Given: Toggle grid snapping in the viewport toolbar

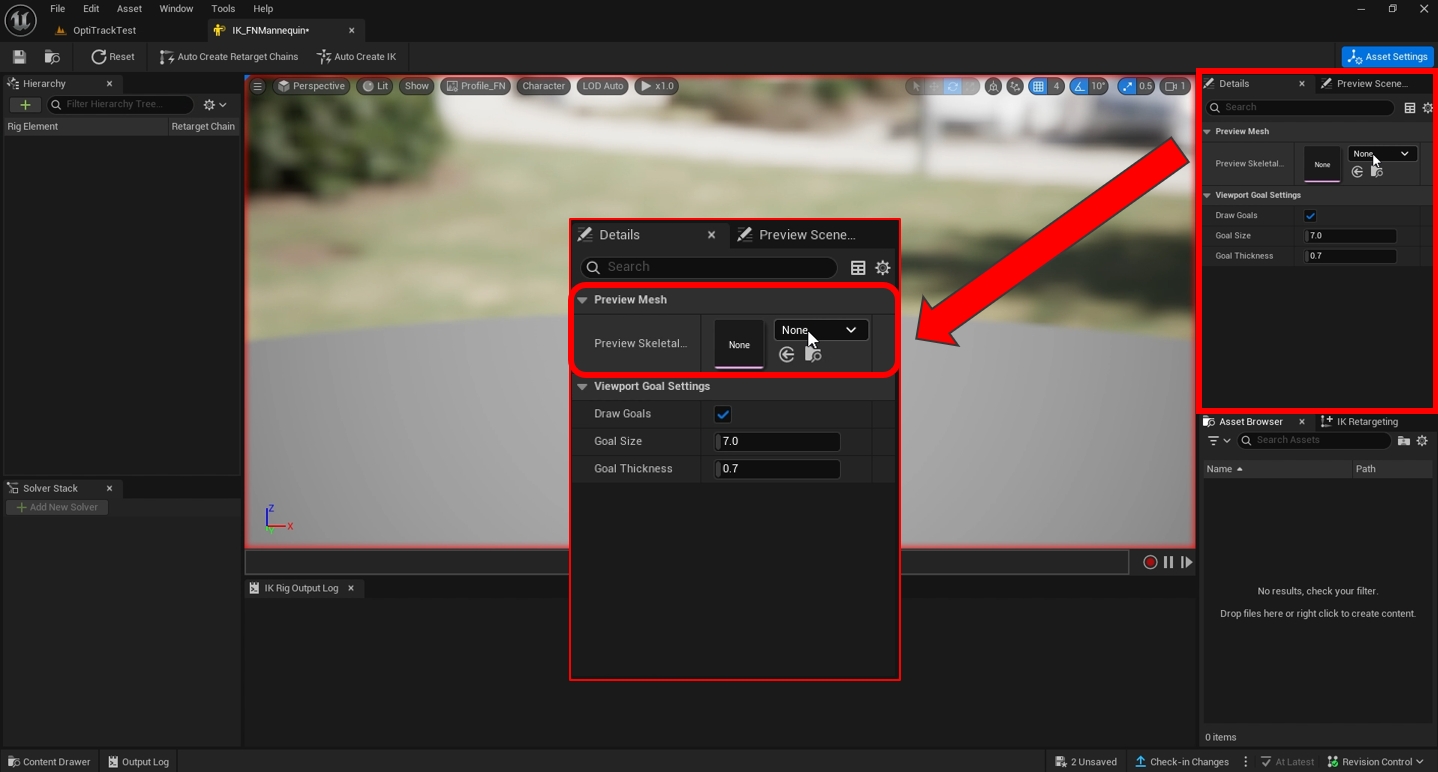Looking at the screenshot, I should pyautogui.click(x=1038, y=86).
